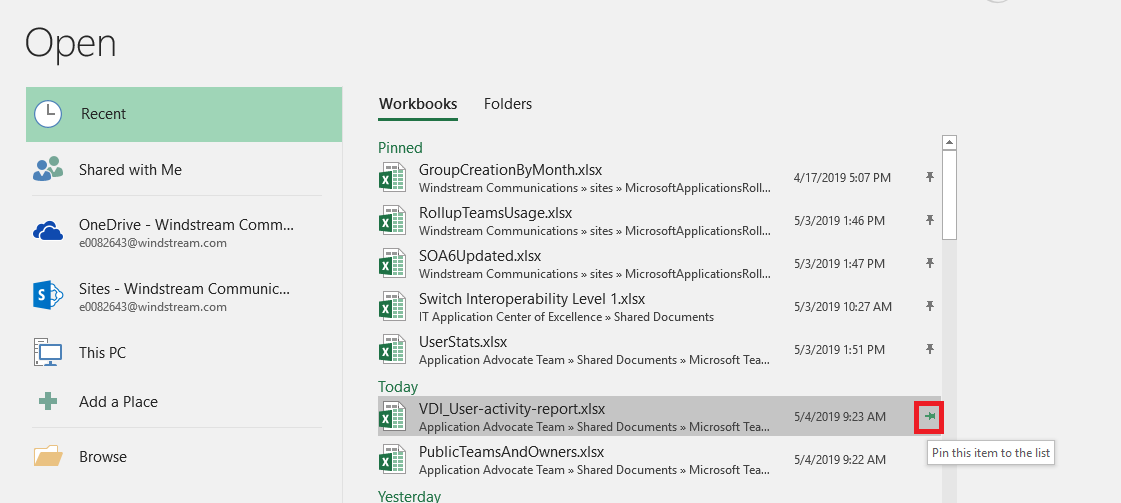Select This PC label
1121x503 pixels.
tap(102, 352)
